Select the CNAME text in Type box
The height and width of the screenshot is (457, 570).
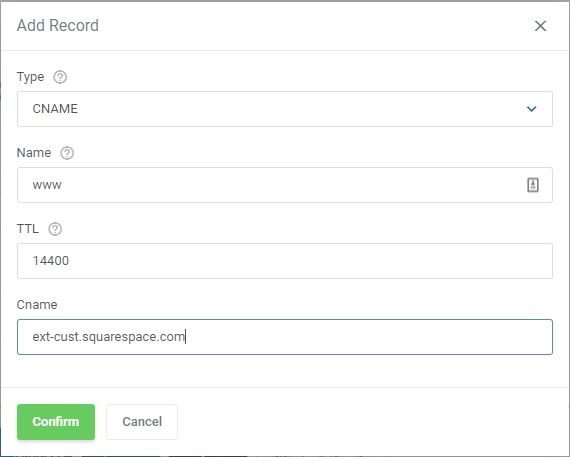point(55,109)
